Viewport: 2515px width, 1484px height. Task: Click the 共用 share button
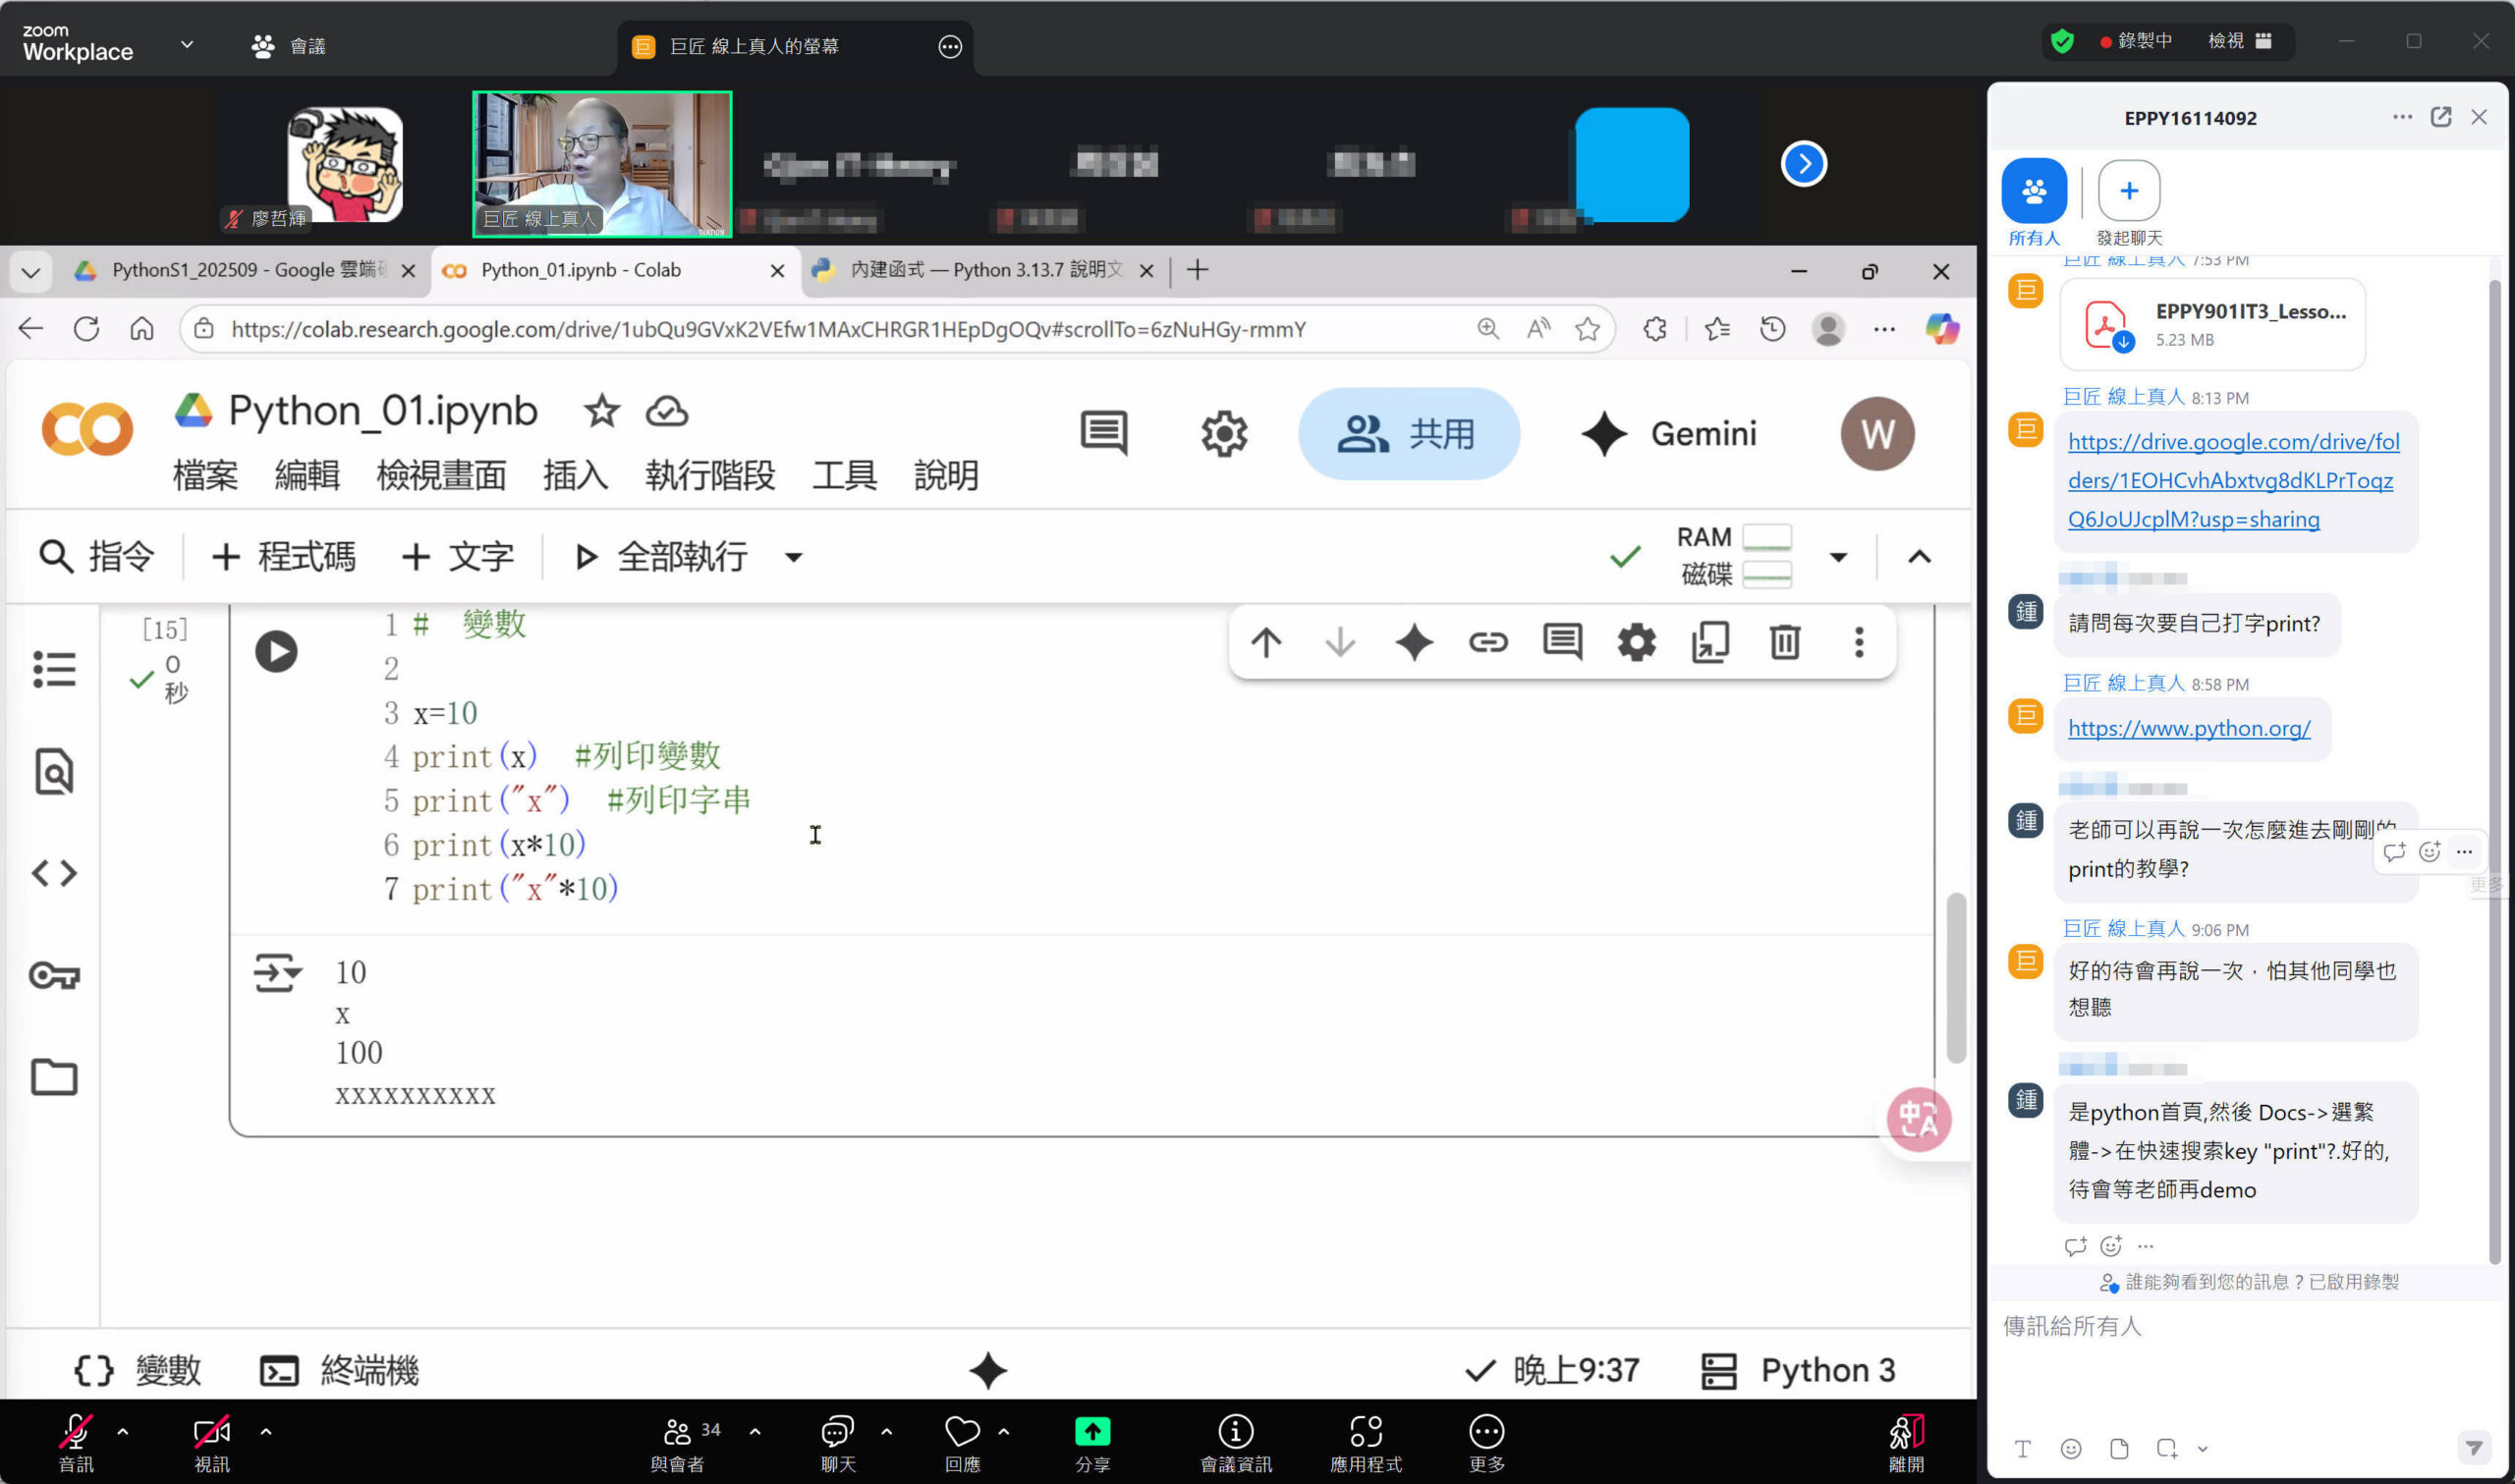tap(1407, 433)
